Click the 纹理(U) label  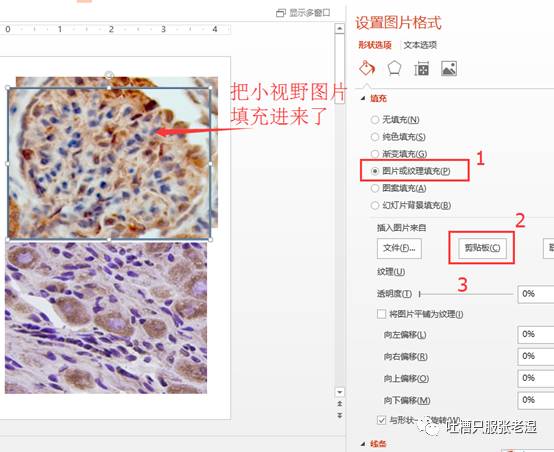[391, 272]
